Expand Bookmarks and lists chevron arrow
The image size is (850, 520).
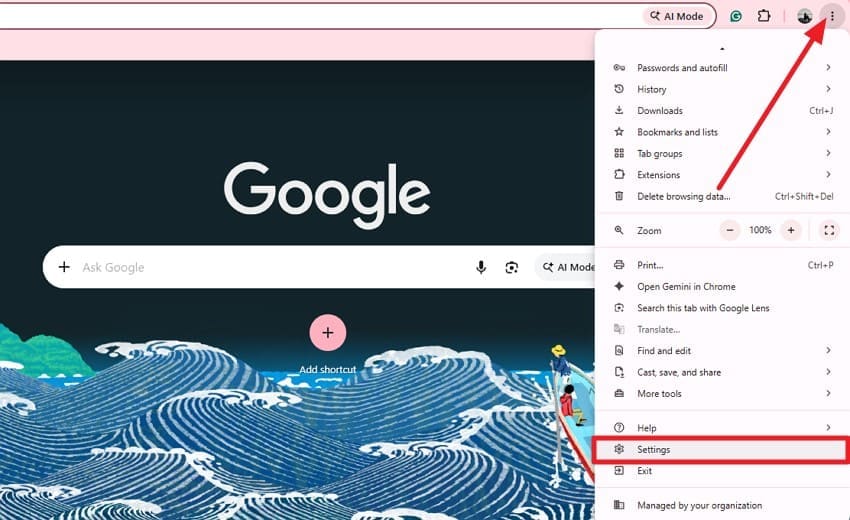tap(828, 131)
